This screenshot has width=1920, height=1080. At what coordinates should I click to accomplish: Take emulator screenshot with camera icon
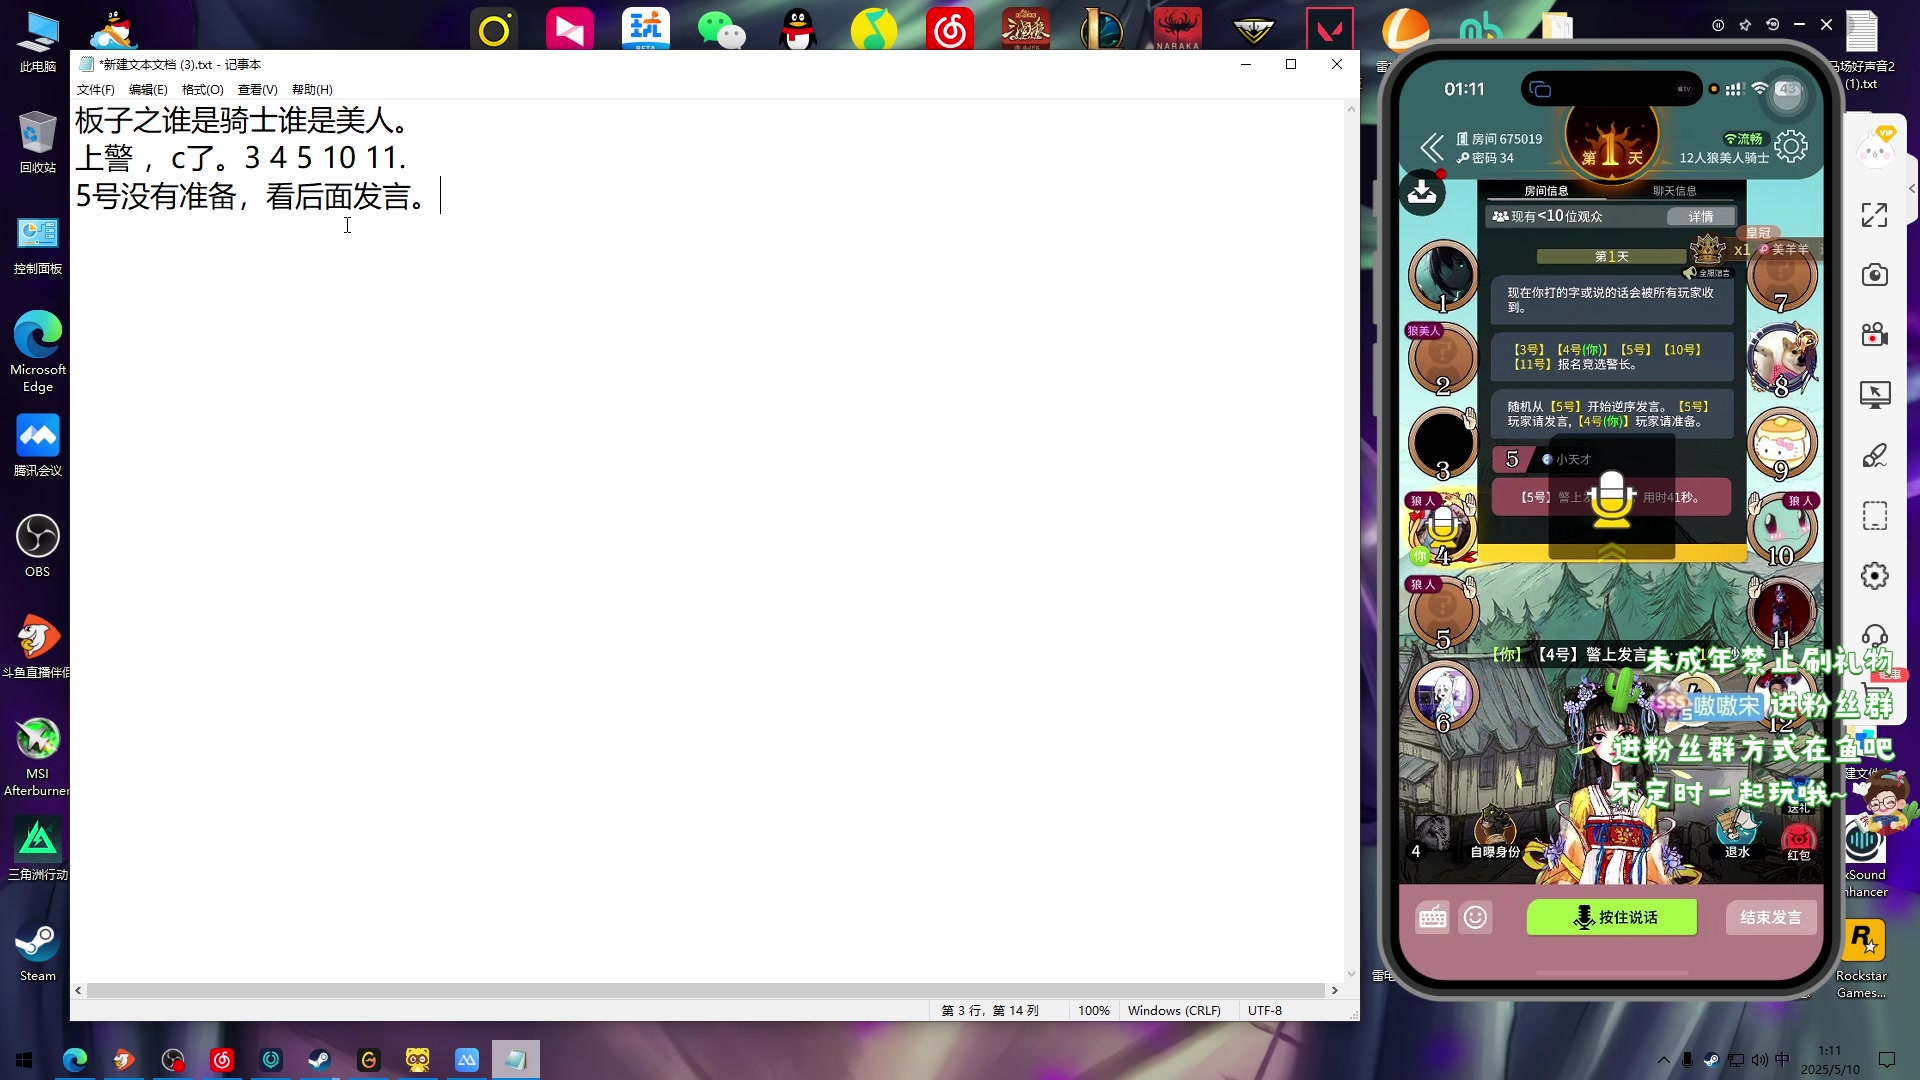pyautogui.click(x=1875, y=275)
